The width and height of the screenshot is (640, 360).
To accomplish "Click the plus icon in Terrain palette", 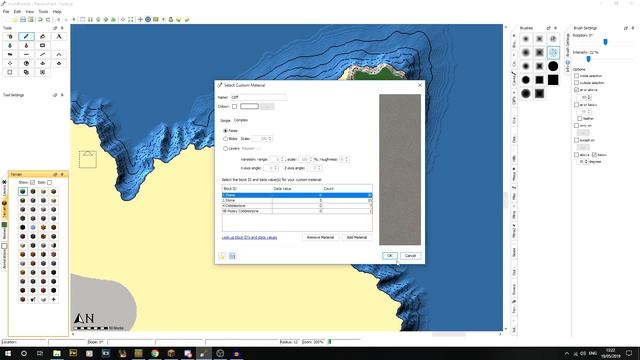I will click(x=53, y=299).
